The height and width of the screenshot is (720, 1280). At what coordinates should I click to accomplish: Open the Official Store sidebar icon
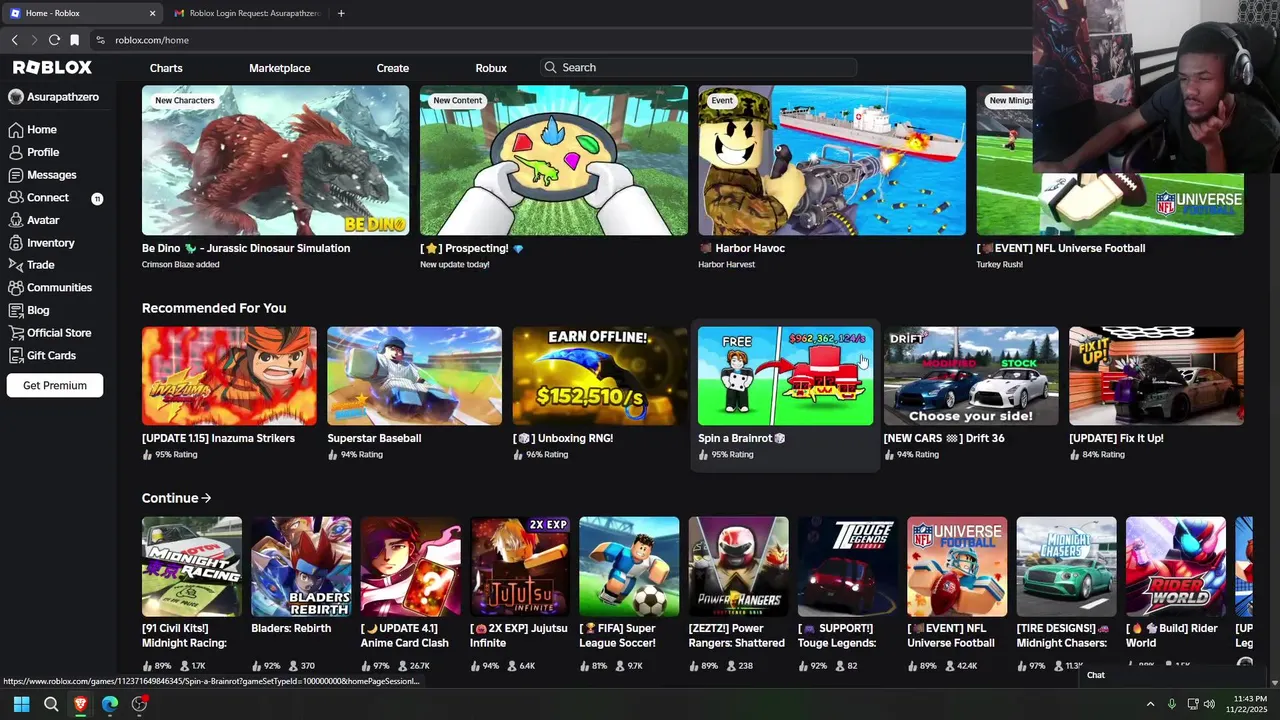[16, 333]
